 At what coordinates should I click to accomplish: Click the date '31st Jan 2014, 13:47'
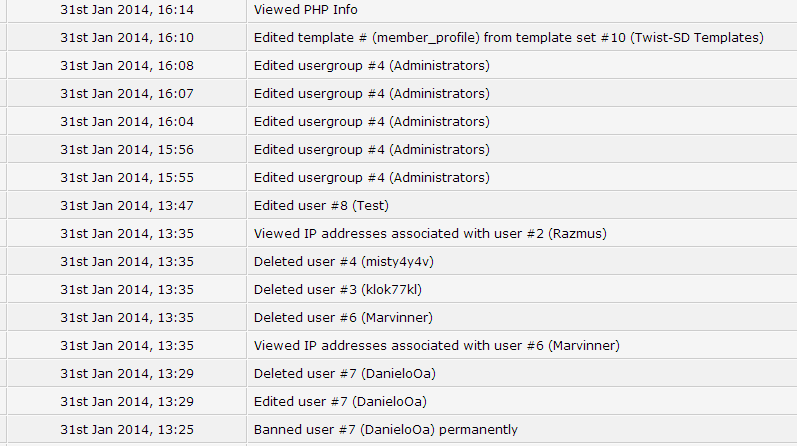tap(127, 205)
